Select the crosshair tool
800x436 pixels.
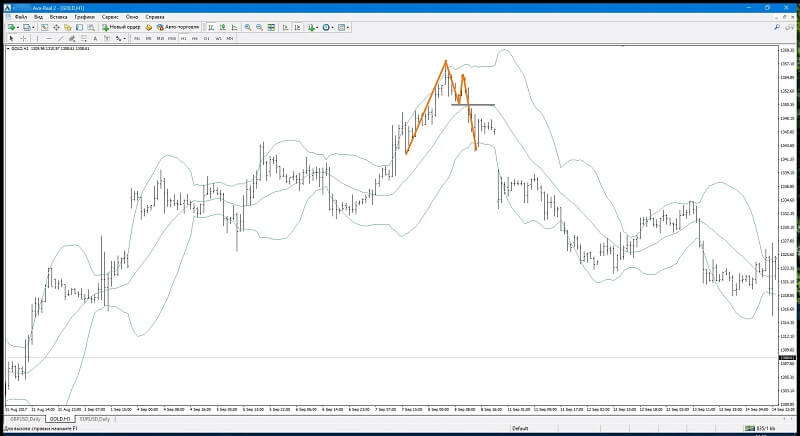coord(23,38)
